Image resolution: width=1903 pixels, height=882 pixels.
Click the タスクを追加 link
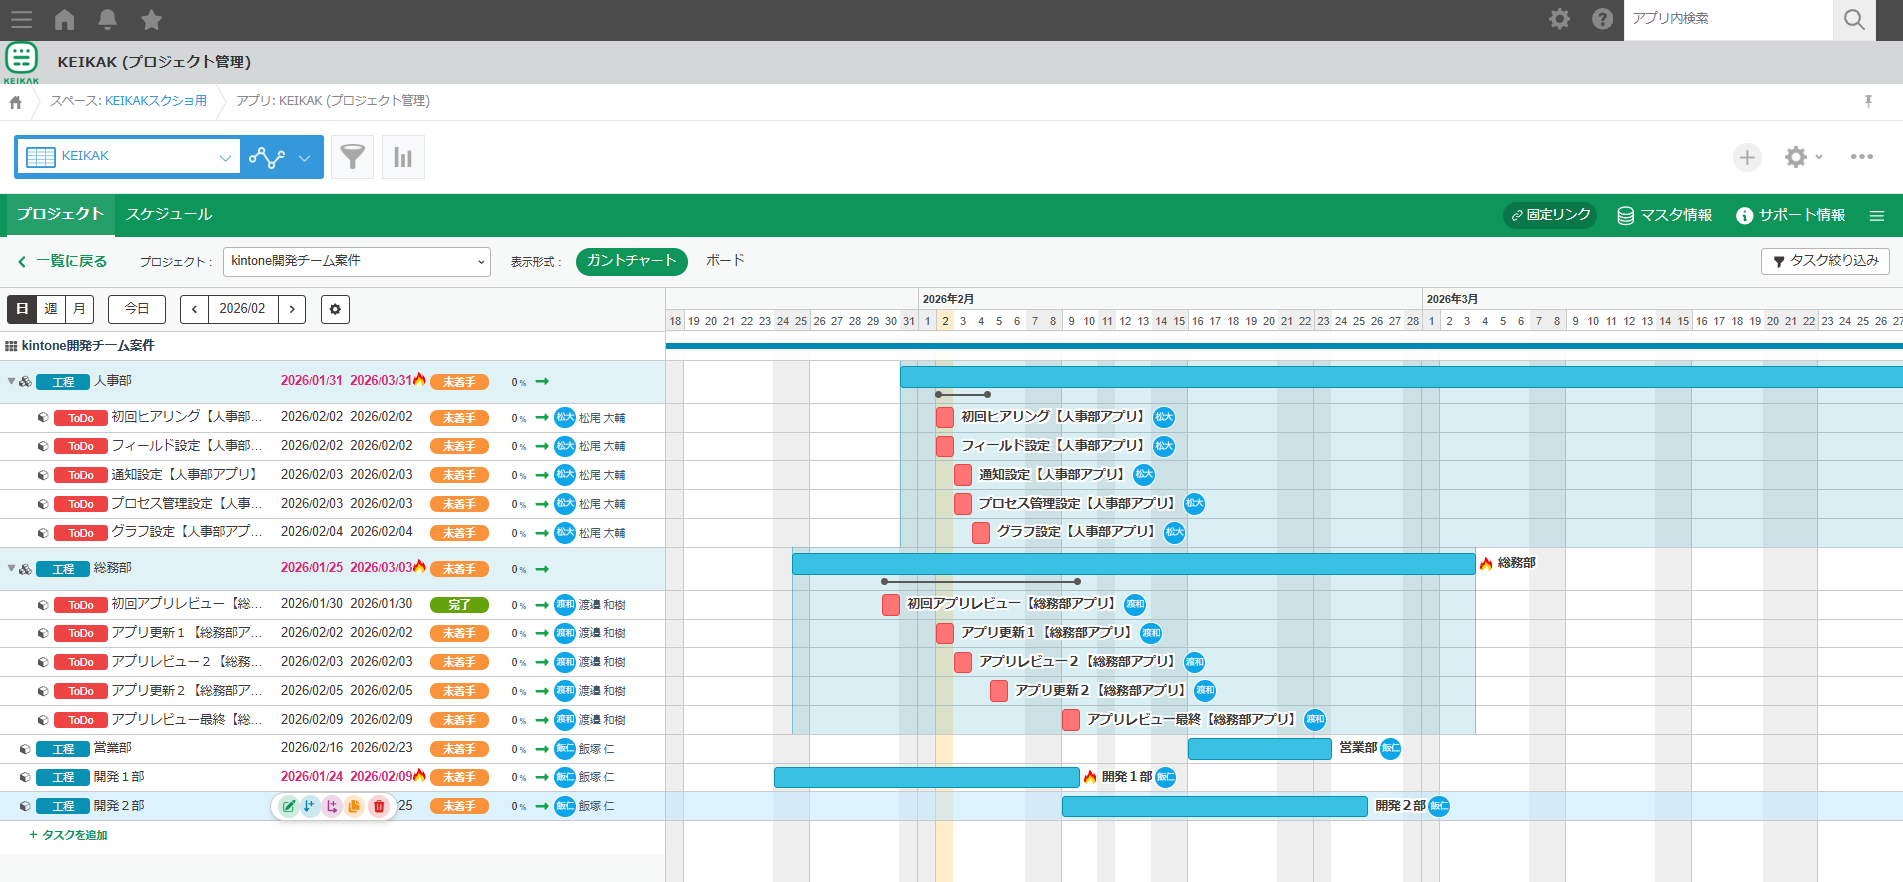tap(69, 835)
